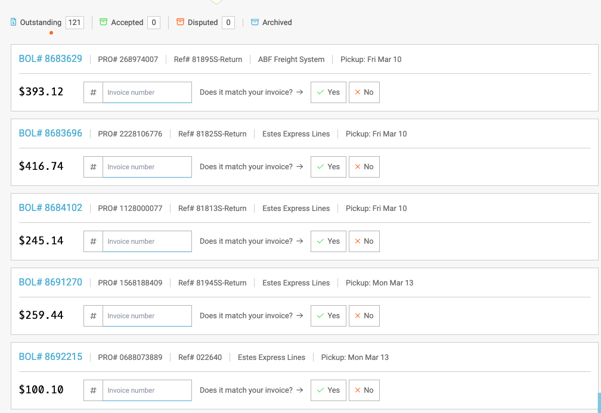Open BOL# 8684102 link
The width and height of the screenshot is (601, 413).
coord(50,208)
